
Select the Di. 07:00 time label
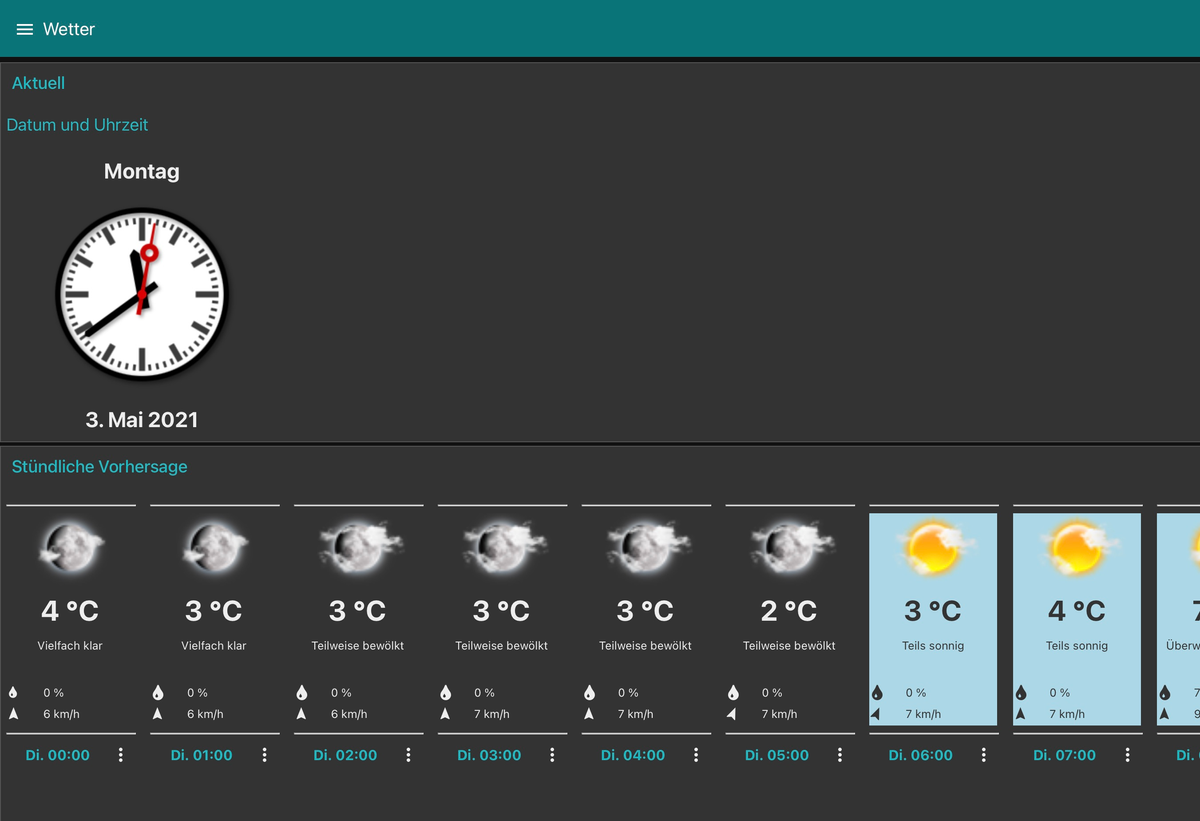coord(1066,755)
